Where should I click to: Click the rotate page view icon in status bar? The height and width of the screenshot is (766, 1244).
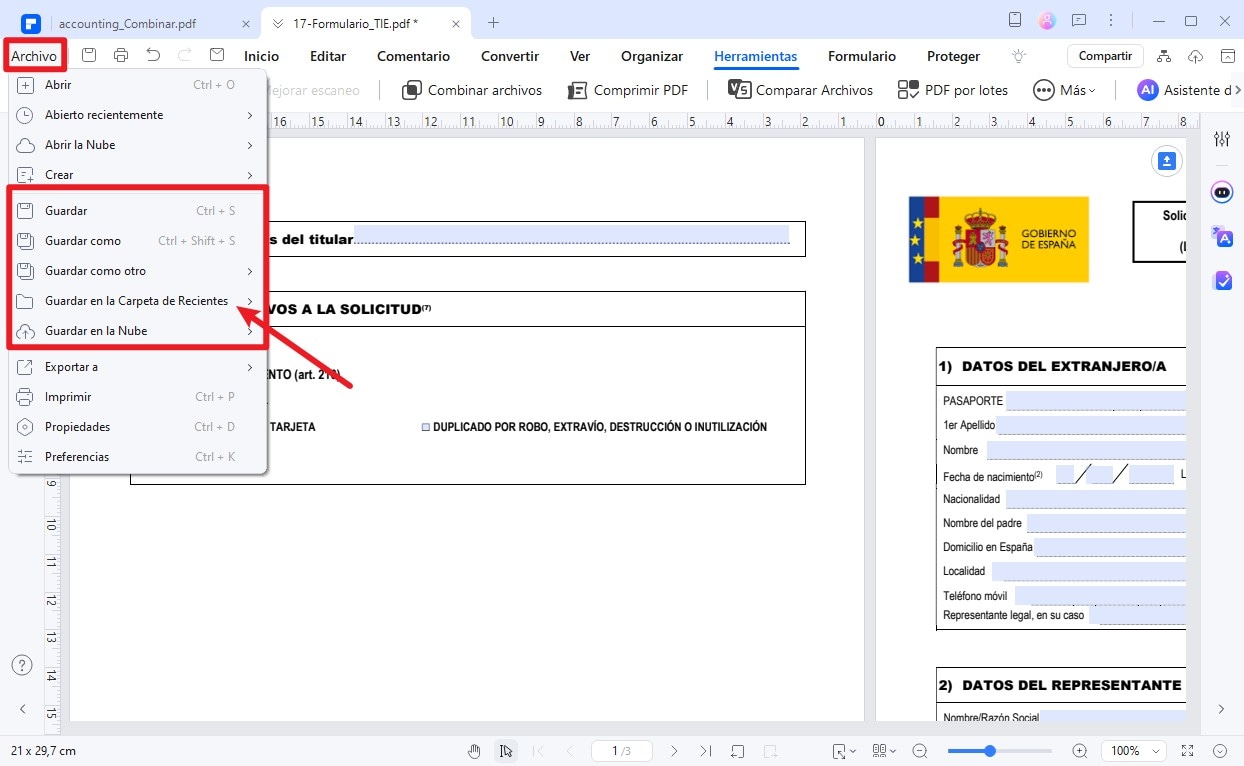pyautogui.click(x=738, y=751)
